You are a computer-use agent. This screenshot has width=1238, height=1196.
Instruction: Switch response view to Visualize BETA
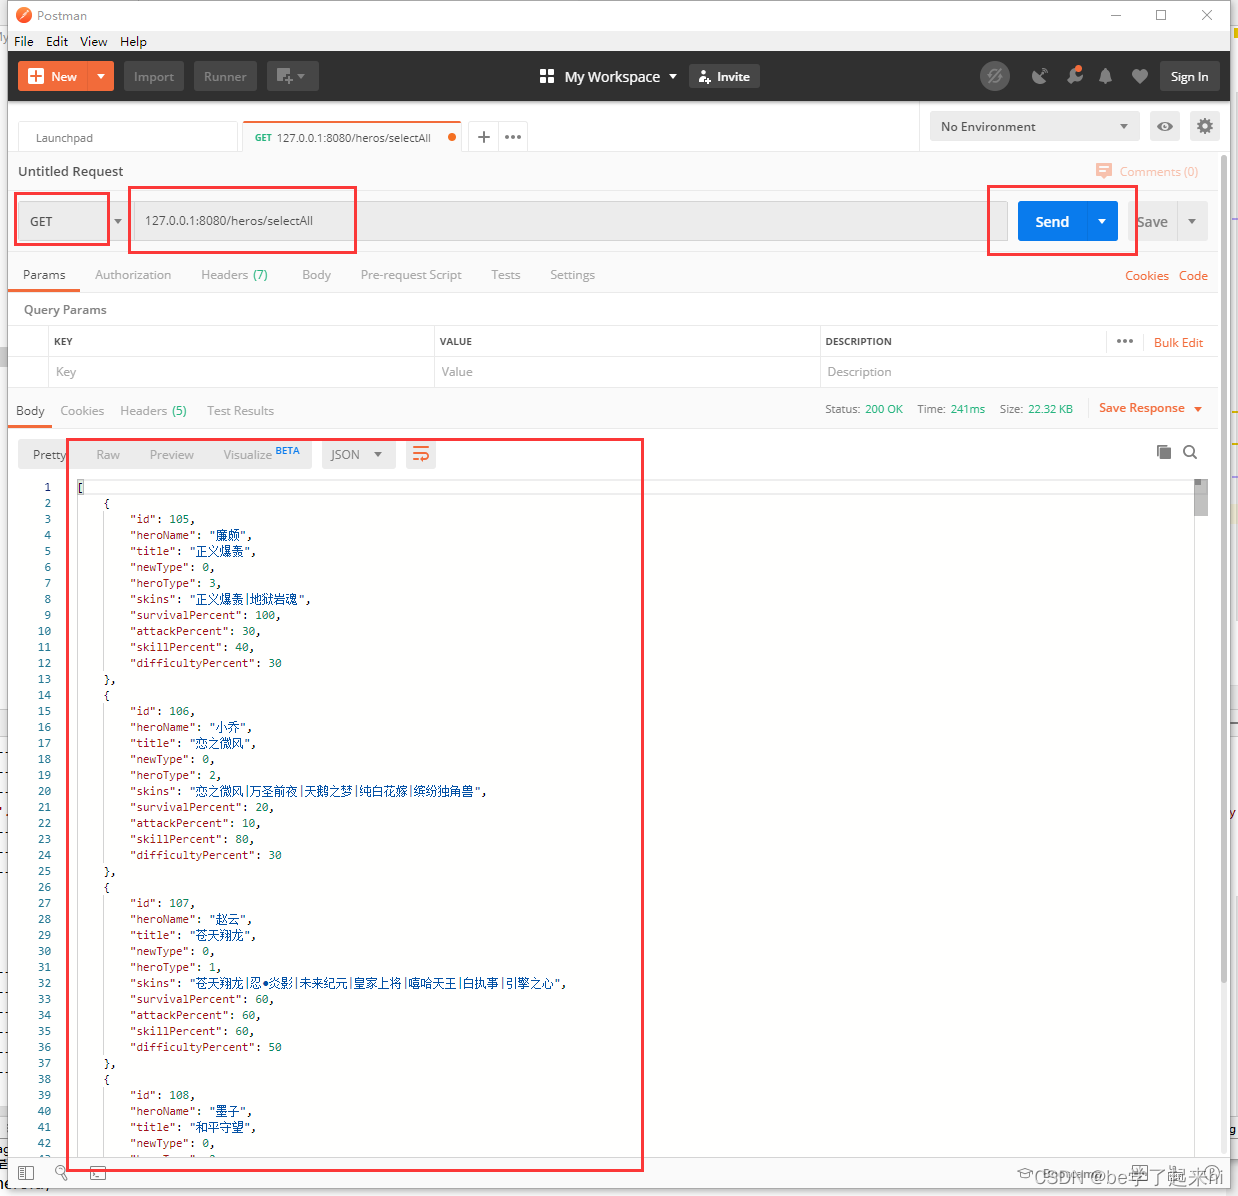pos(261,454)
